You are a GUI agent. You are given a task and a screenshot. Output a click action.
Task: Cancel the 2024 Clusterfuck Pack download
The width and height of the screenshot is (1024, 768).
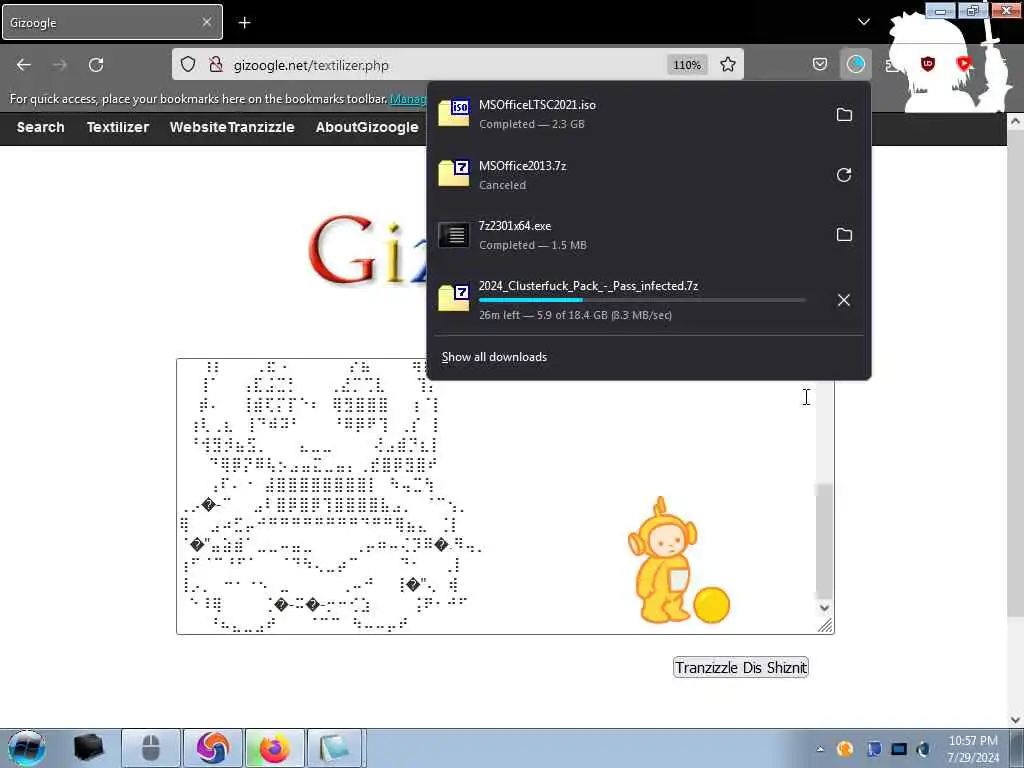[844, 300]
